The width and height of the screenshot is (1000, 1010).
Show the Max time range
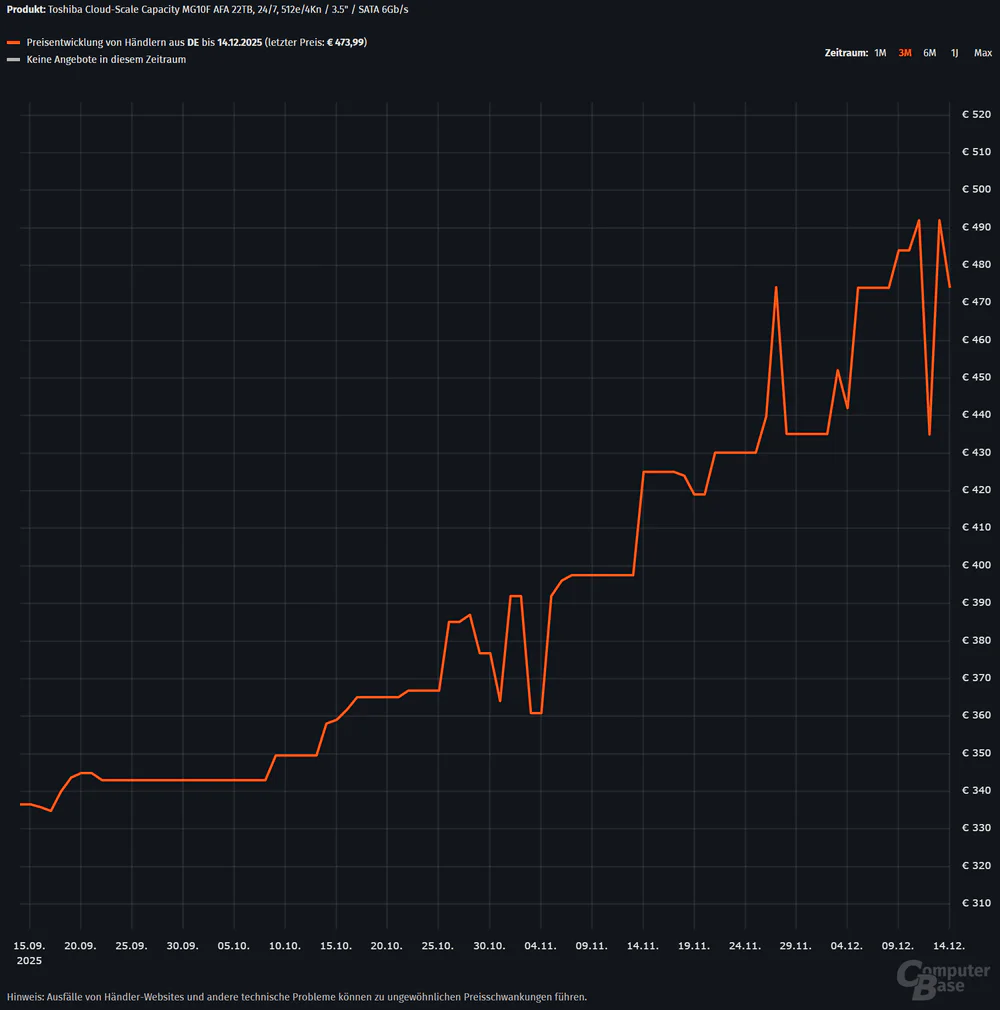(983, 52)
